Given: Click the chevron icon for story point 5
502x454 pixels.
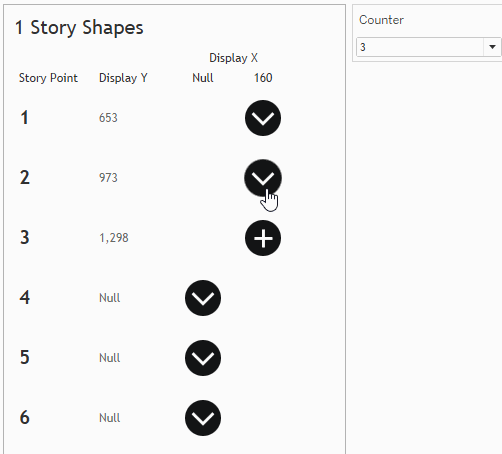Looking at the screenshot, I should [x=203, y=358].
